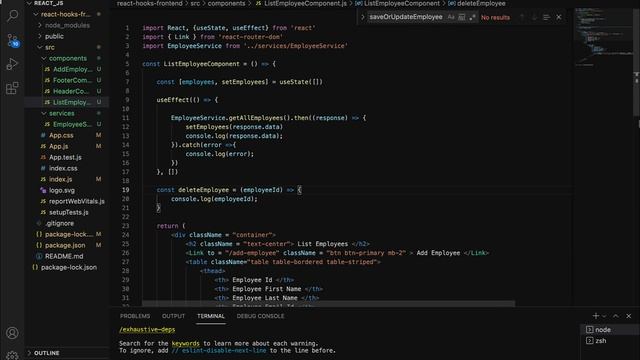The height and width of the screenshot is (360, 640).
Task: Expand the node_modules folder
Action: click(67, 25)
